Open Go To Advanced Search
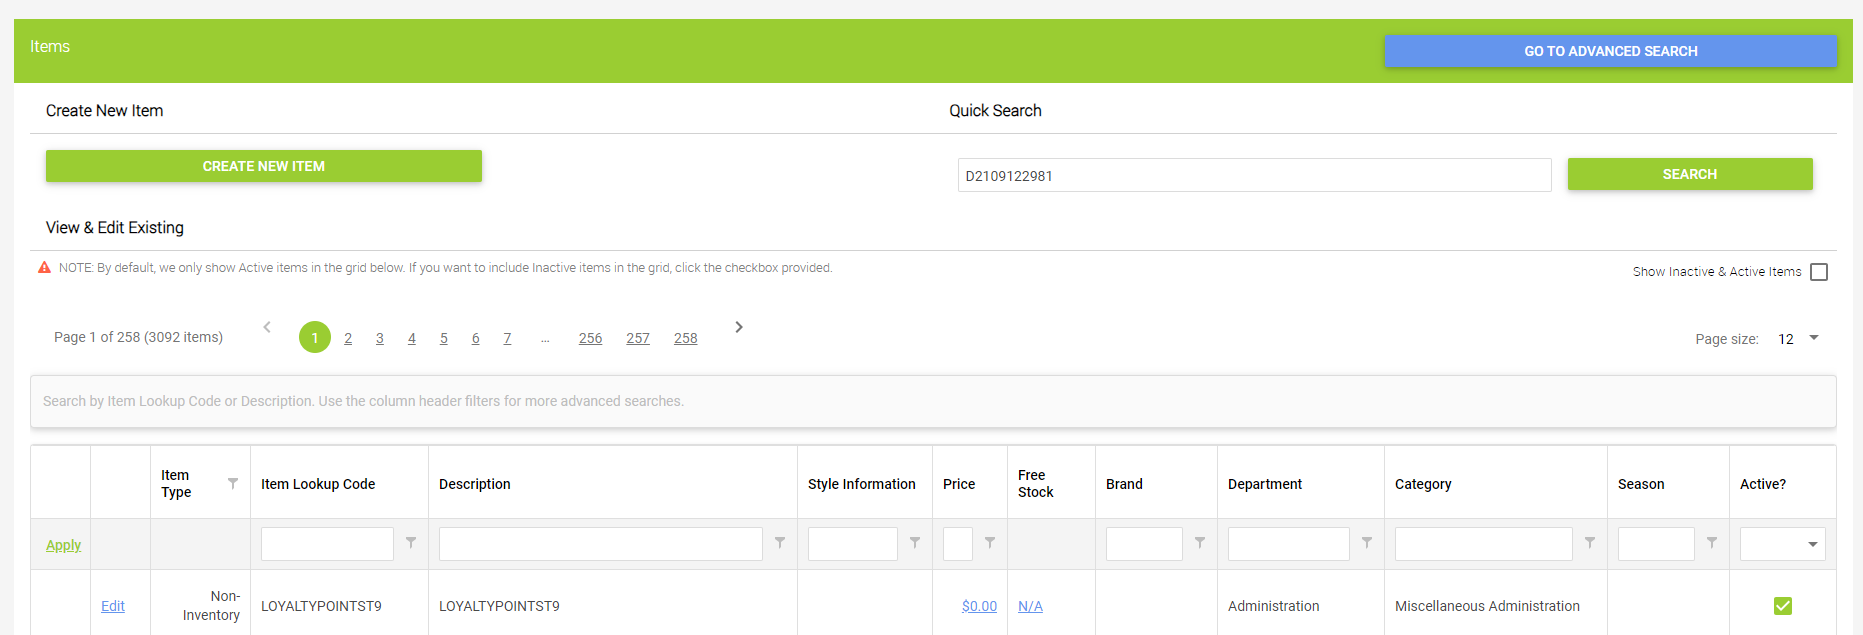 pyautogui.click(x=1610, y=51)
